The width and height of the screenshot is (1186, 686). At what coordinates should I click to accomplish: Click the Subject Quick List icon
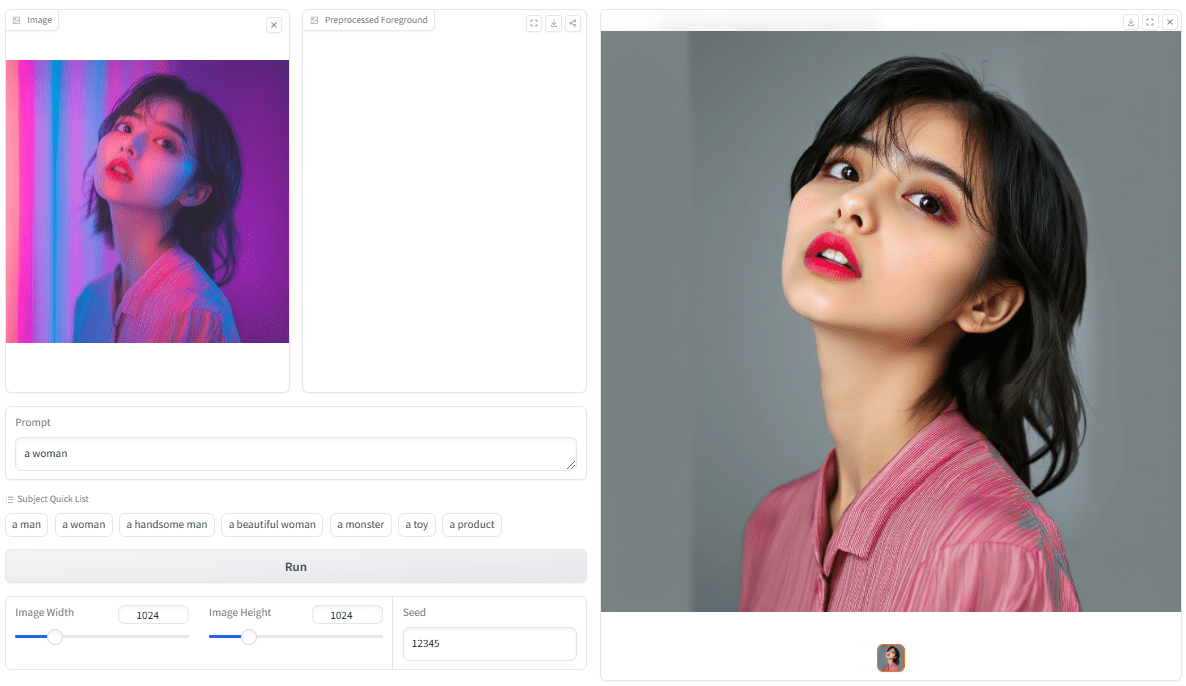(x=10, y=499)
